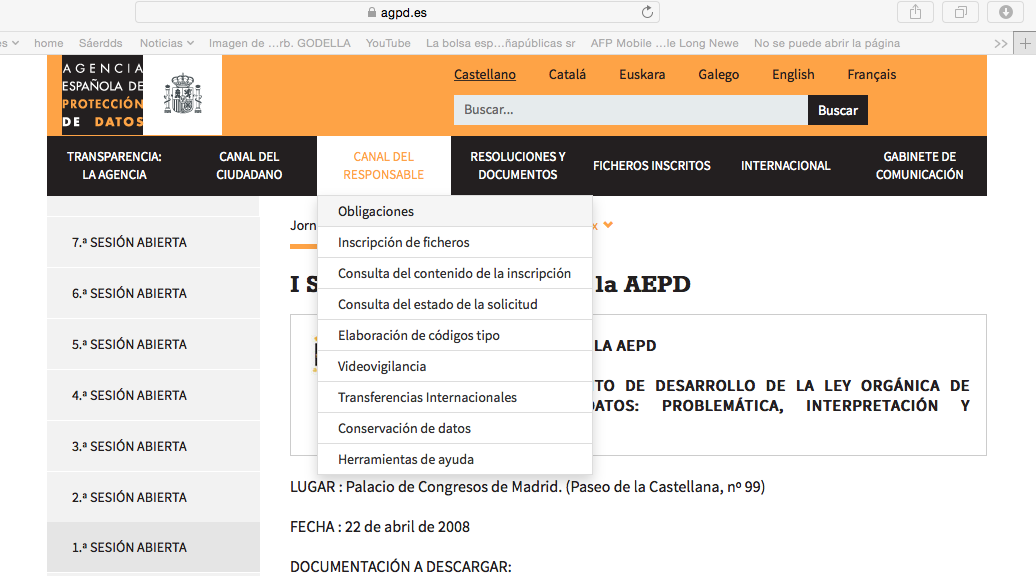1036x576 pixels.
Task: Expand the orange chevron beside the breadcrumb
Action: (x=608, y=225)
